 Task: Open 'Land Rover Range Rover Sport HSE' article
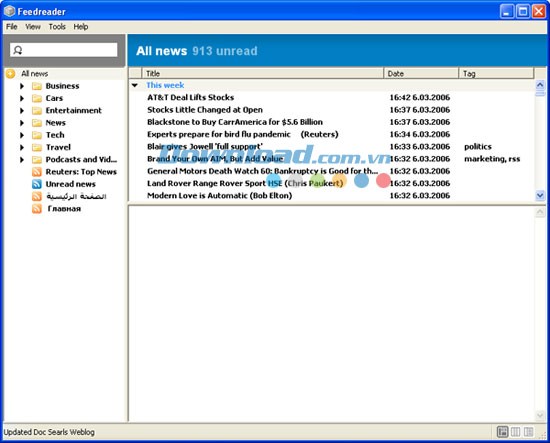[x=245, y=183]
